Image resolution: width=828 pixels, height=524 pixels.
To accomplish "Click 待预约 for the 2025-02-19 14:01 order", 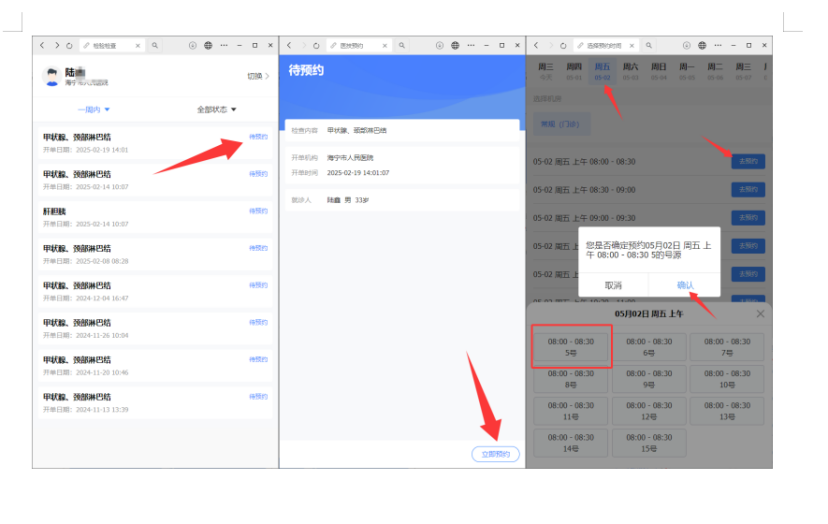I will pyautogui.click(x=258, y=137).
